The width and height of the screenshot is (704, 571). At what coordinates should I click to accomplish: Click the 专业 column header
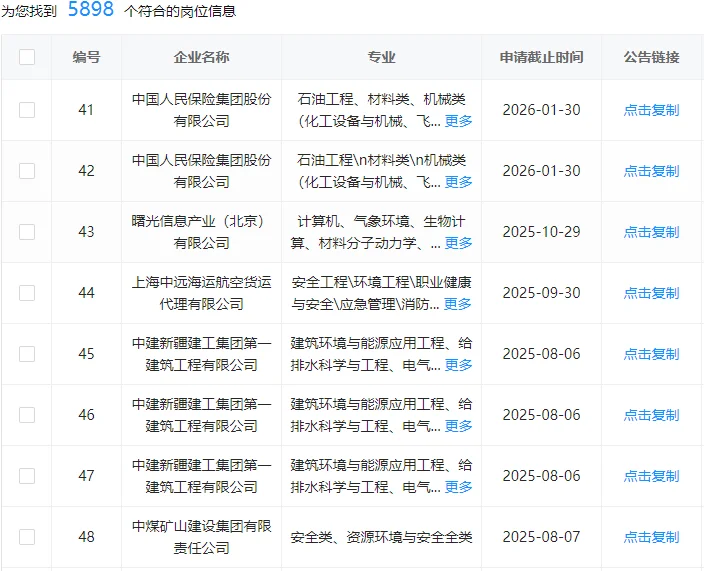[x=381, y=57]
